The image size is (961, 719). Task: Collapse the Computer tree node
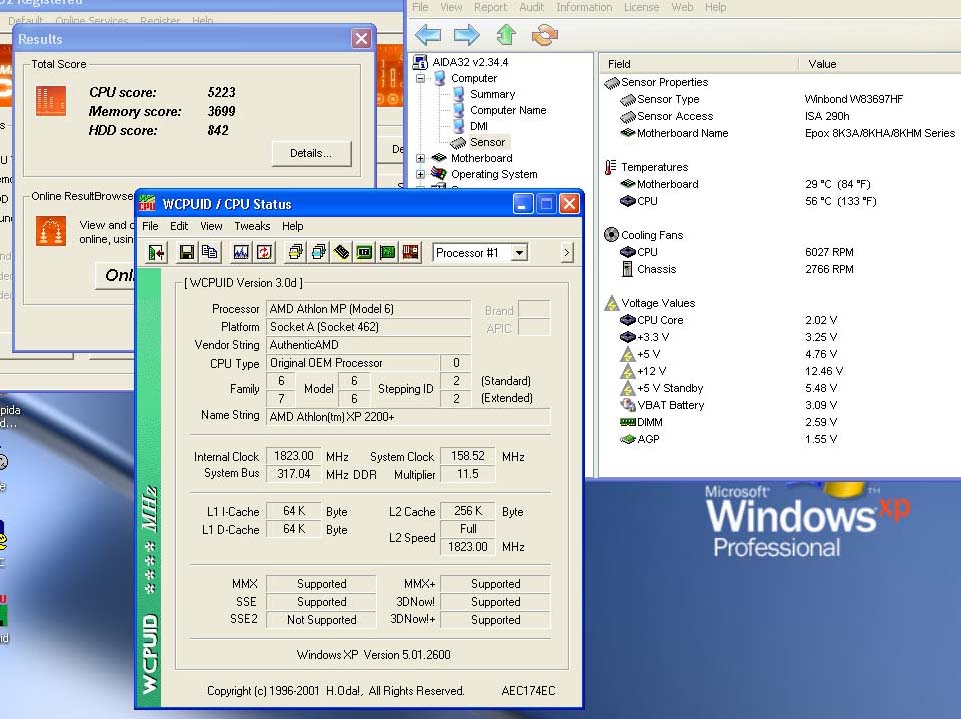pos(421,78)
